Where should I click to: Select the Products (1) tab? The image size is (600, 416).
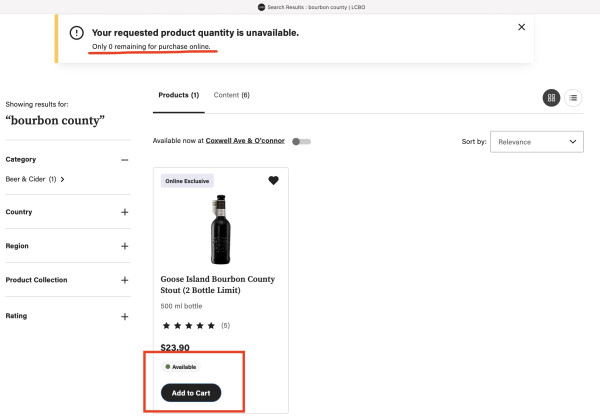pos(179,95)
